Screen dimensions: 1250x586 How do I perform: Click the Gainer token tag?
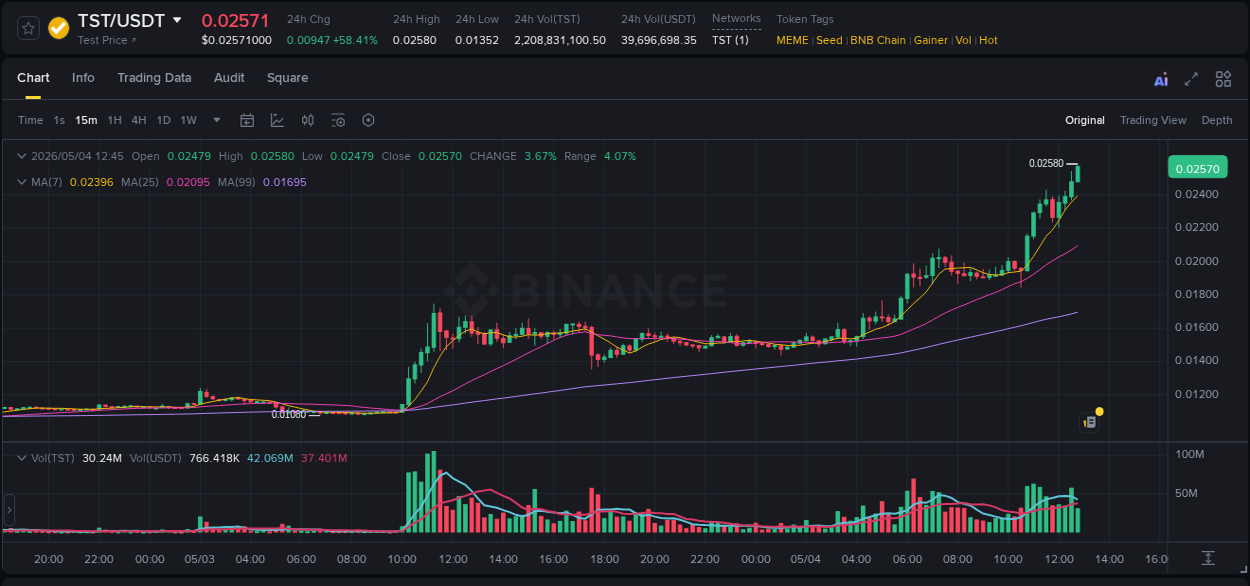[x=930, y=40]
